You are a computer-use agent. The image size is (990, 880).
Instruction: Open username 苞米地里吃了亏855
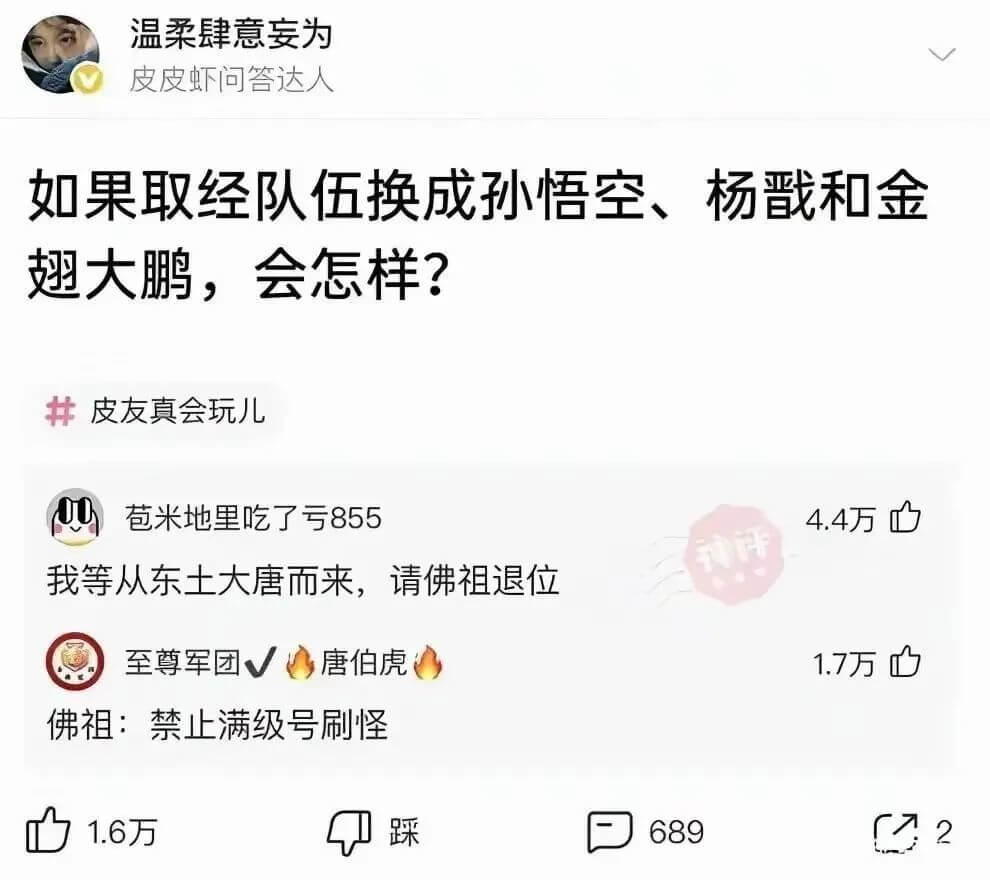pos(253,518)
